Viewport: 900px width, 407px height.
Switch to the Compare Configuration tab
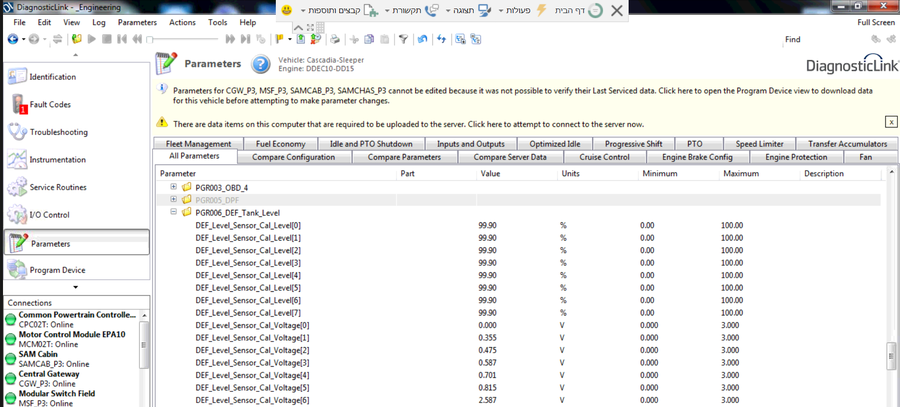293,157
